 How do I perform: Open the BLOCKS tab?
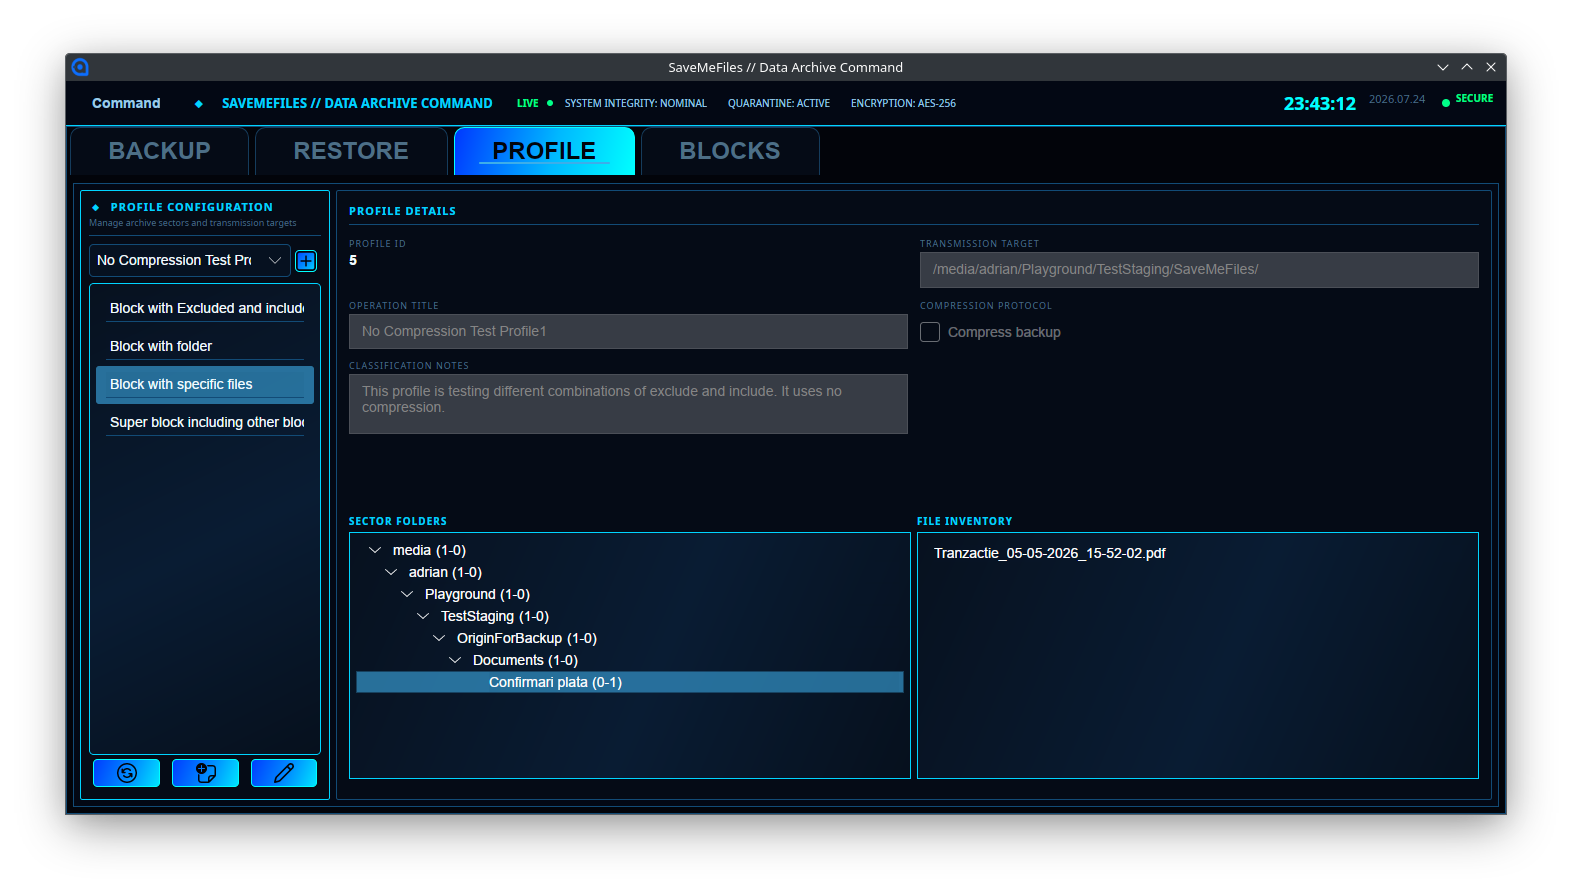tap(730, 151)
